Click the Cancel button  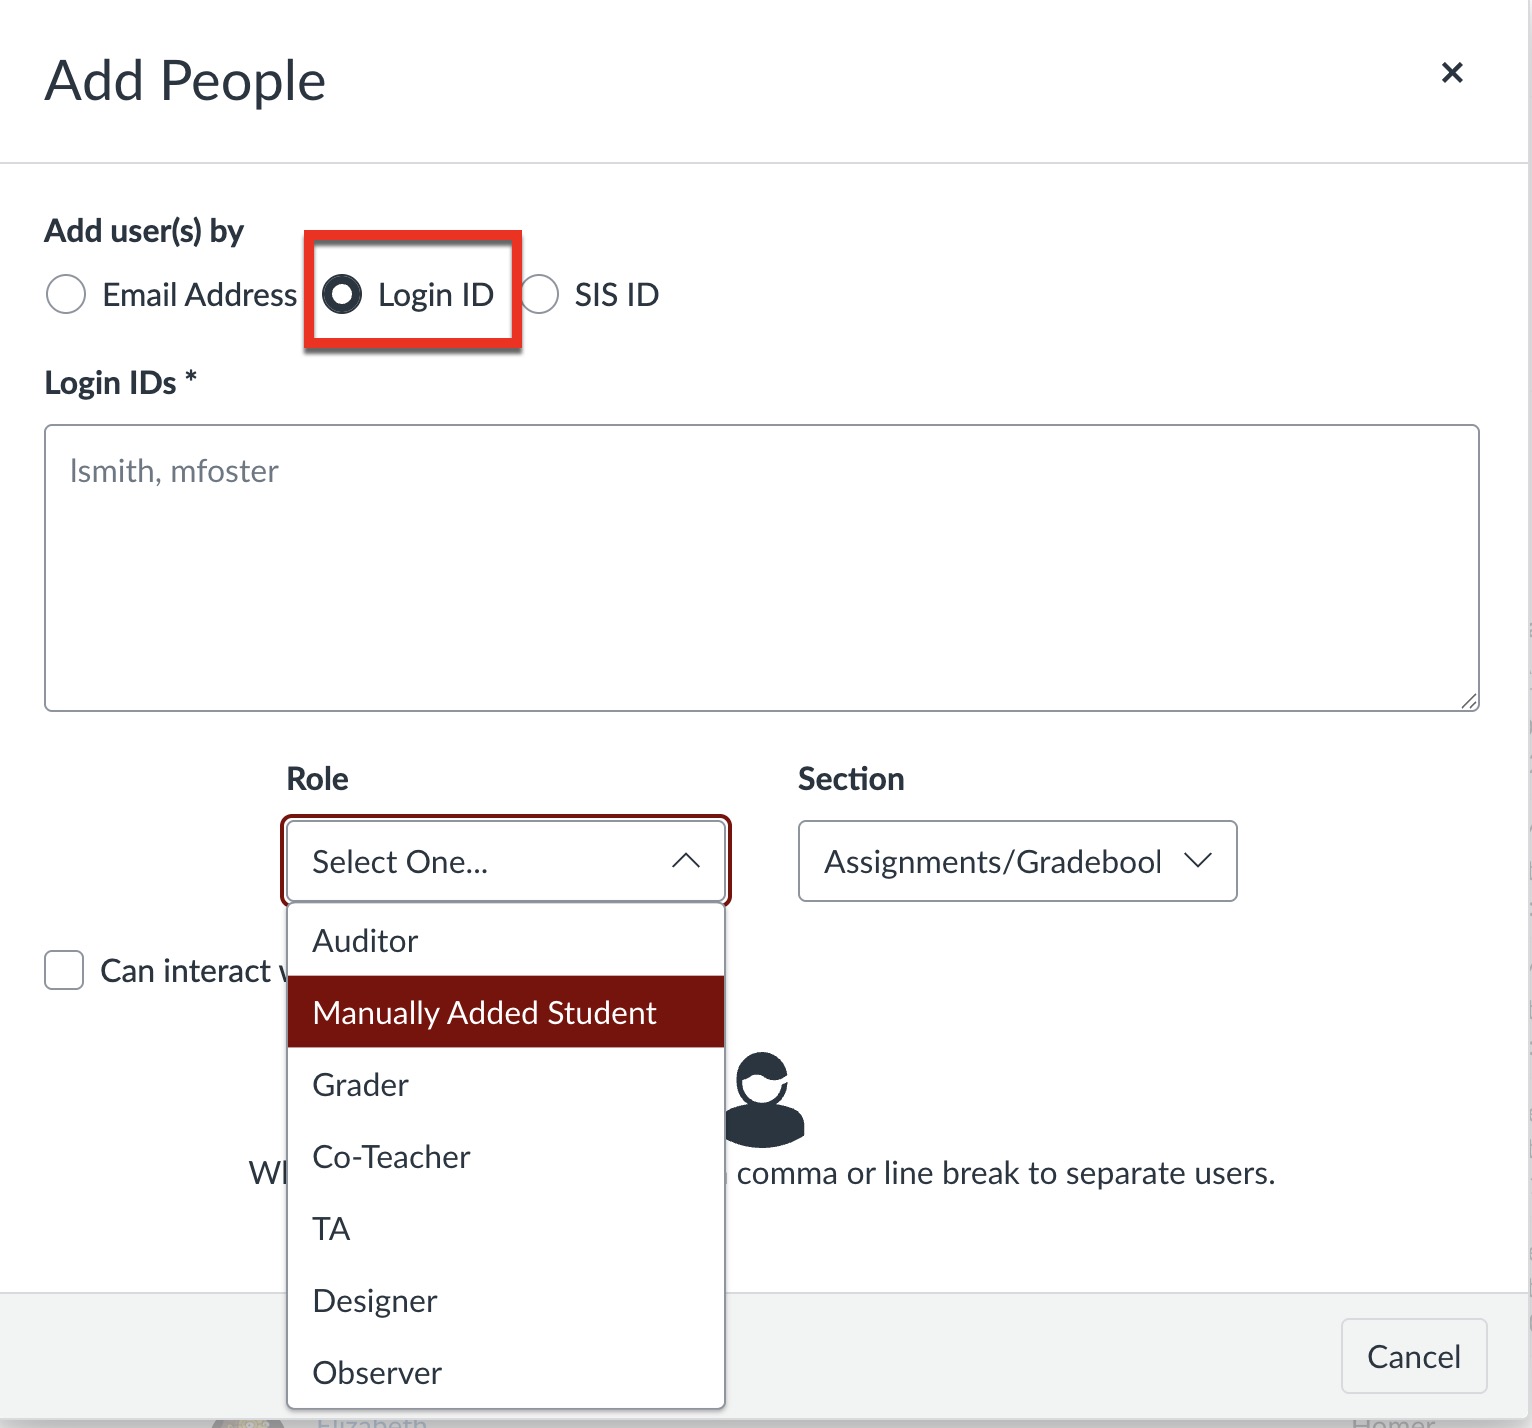(1413, 1356)
